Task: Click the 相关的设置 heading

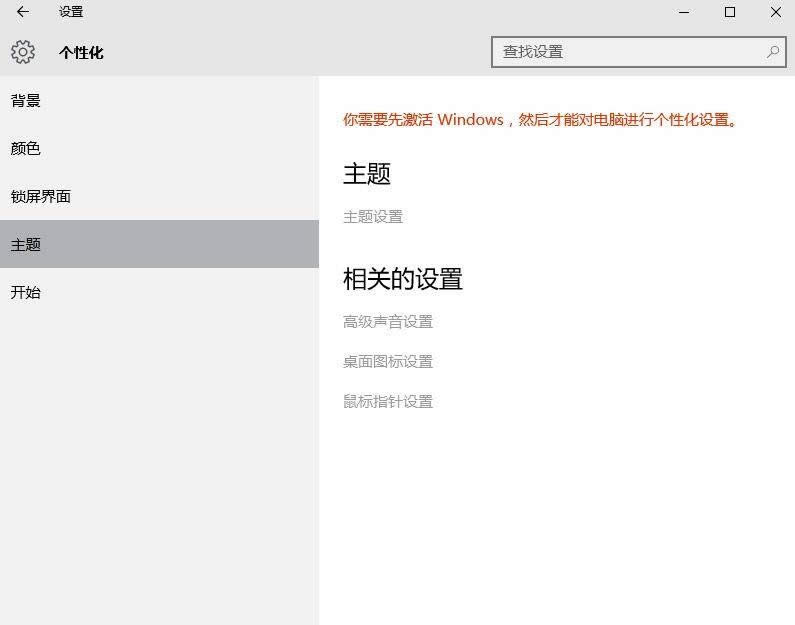Action: click(x=403, y=279)
